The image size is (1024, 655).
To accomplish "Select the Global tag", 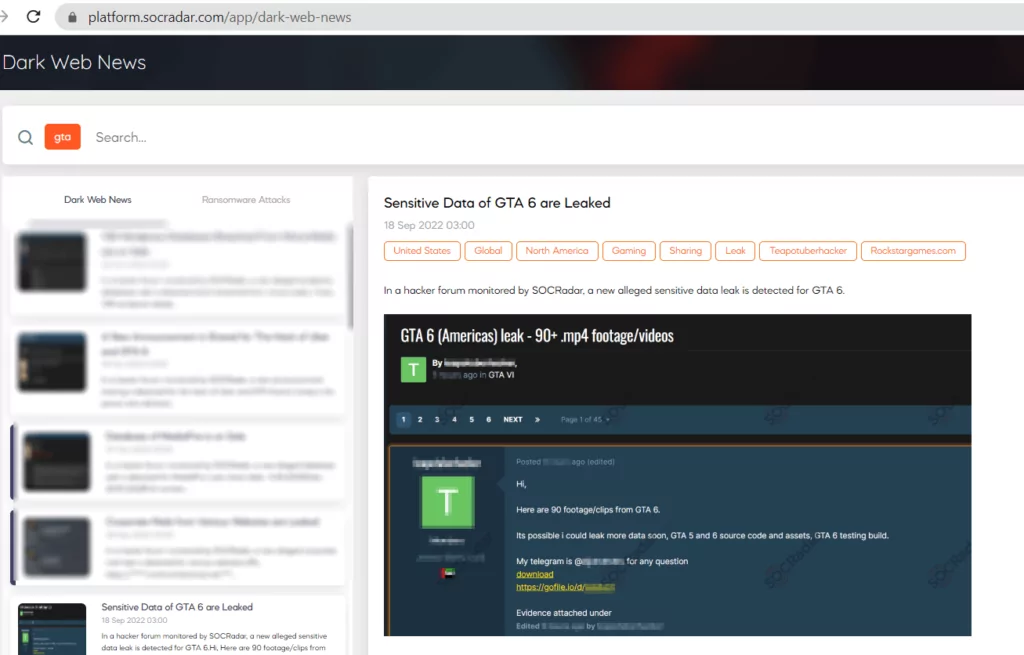I will click(488, 251).
